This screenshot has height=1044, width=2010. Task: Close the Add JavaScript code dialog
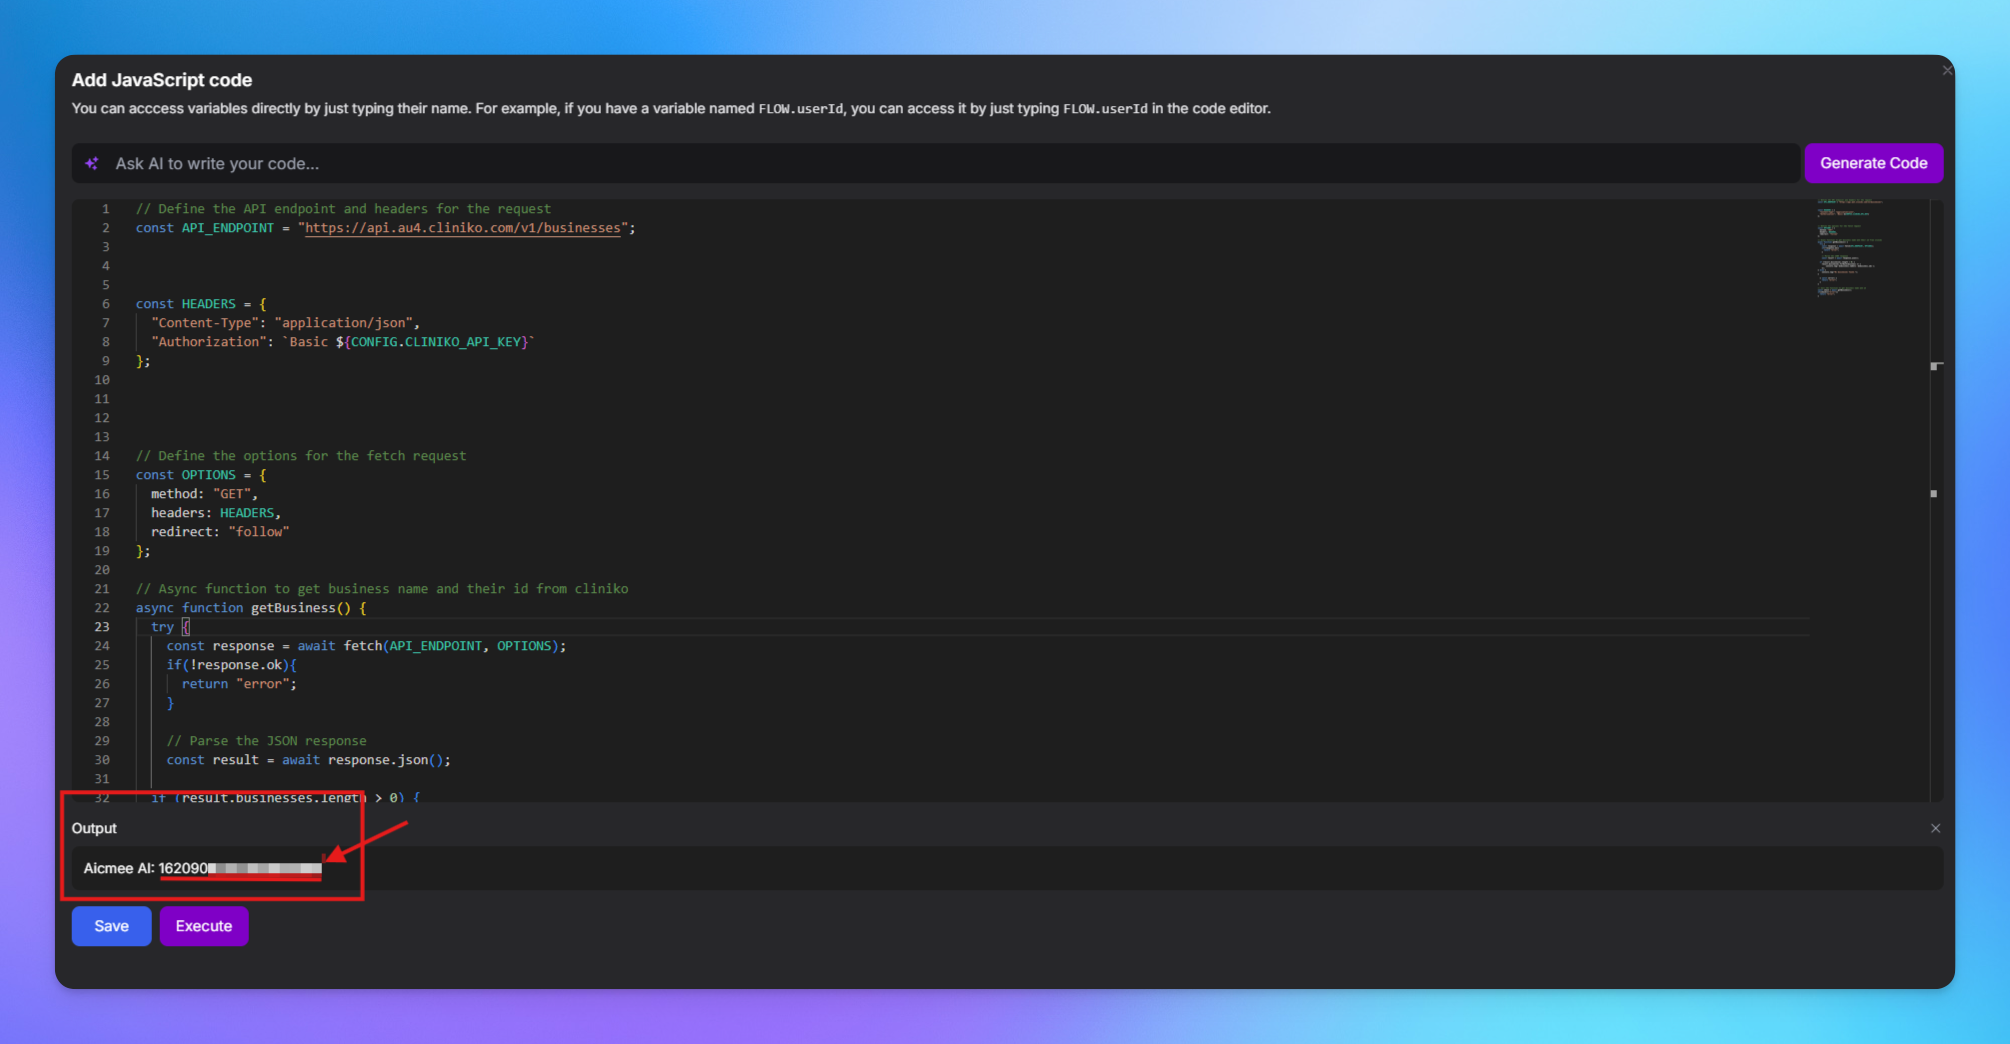(1946, 70)
